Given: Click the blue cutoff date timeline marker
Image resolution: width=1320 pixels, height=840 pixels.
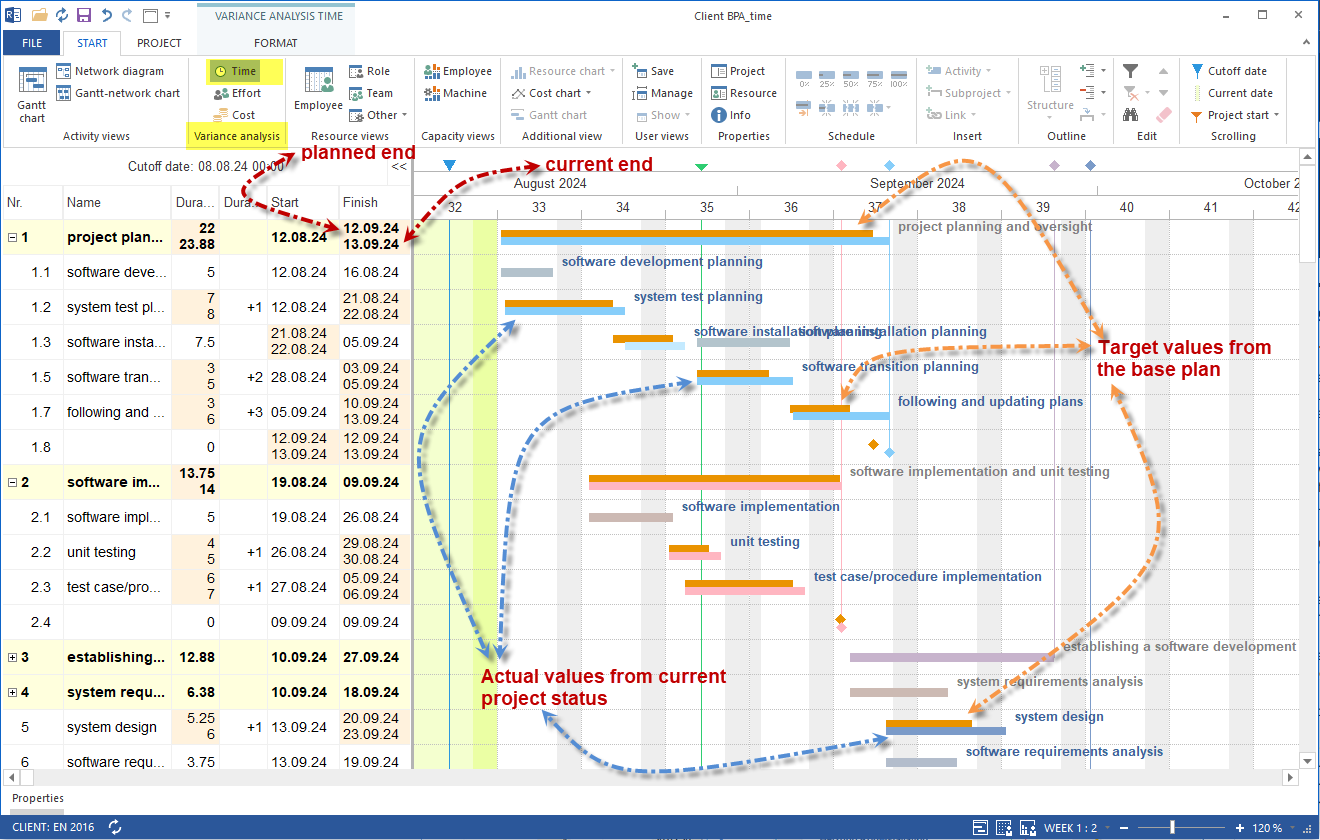Looking at the screenshot, I should pyautogui.click(x=449, y=165).
